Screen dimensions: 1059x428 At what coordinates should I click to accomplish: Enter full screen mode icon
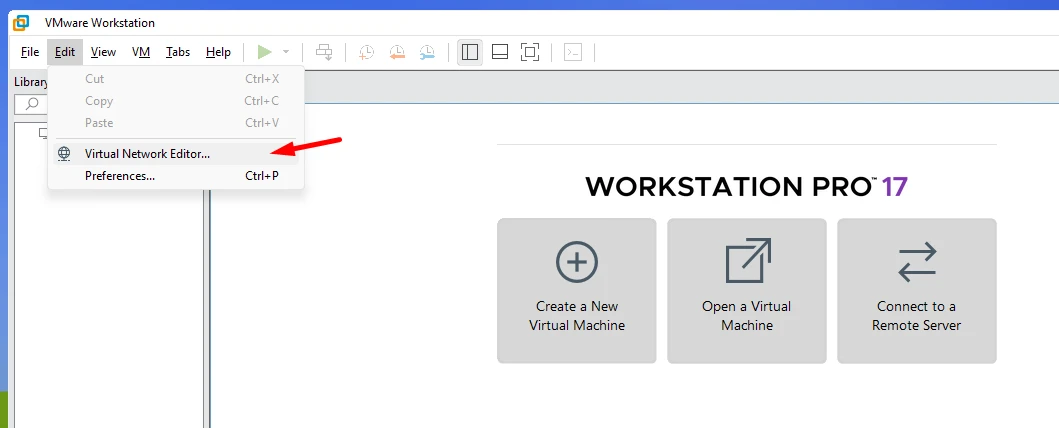point(530,52)
